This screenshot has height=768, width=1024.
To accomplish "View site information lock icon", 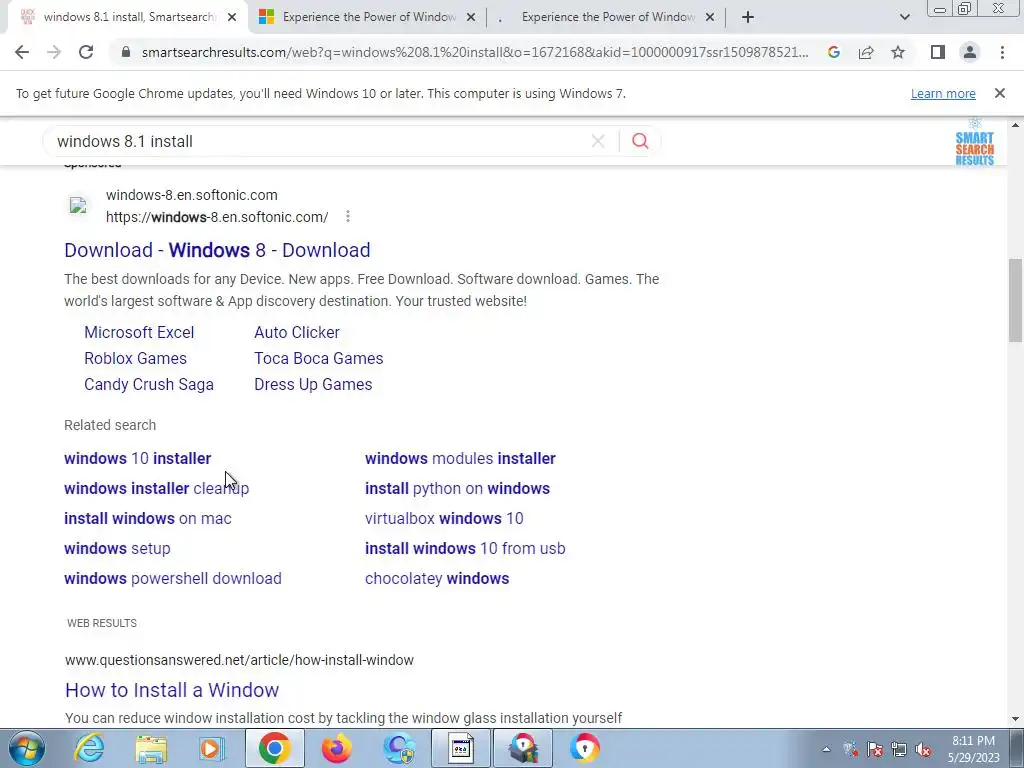I will point(126,52).
